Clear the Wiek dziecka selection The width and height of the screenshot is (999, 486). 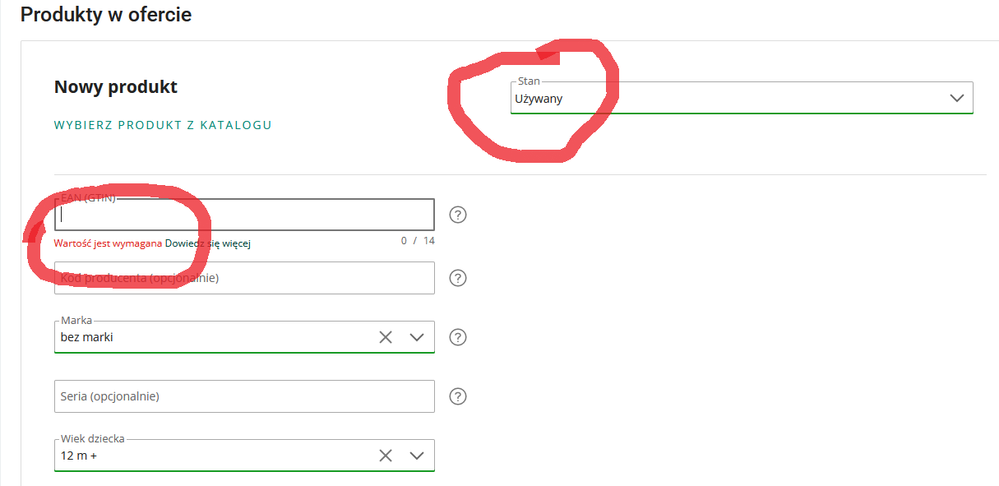386,456
